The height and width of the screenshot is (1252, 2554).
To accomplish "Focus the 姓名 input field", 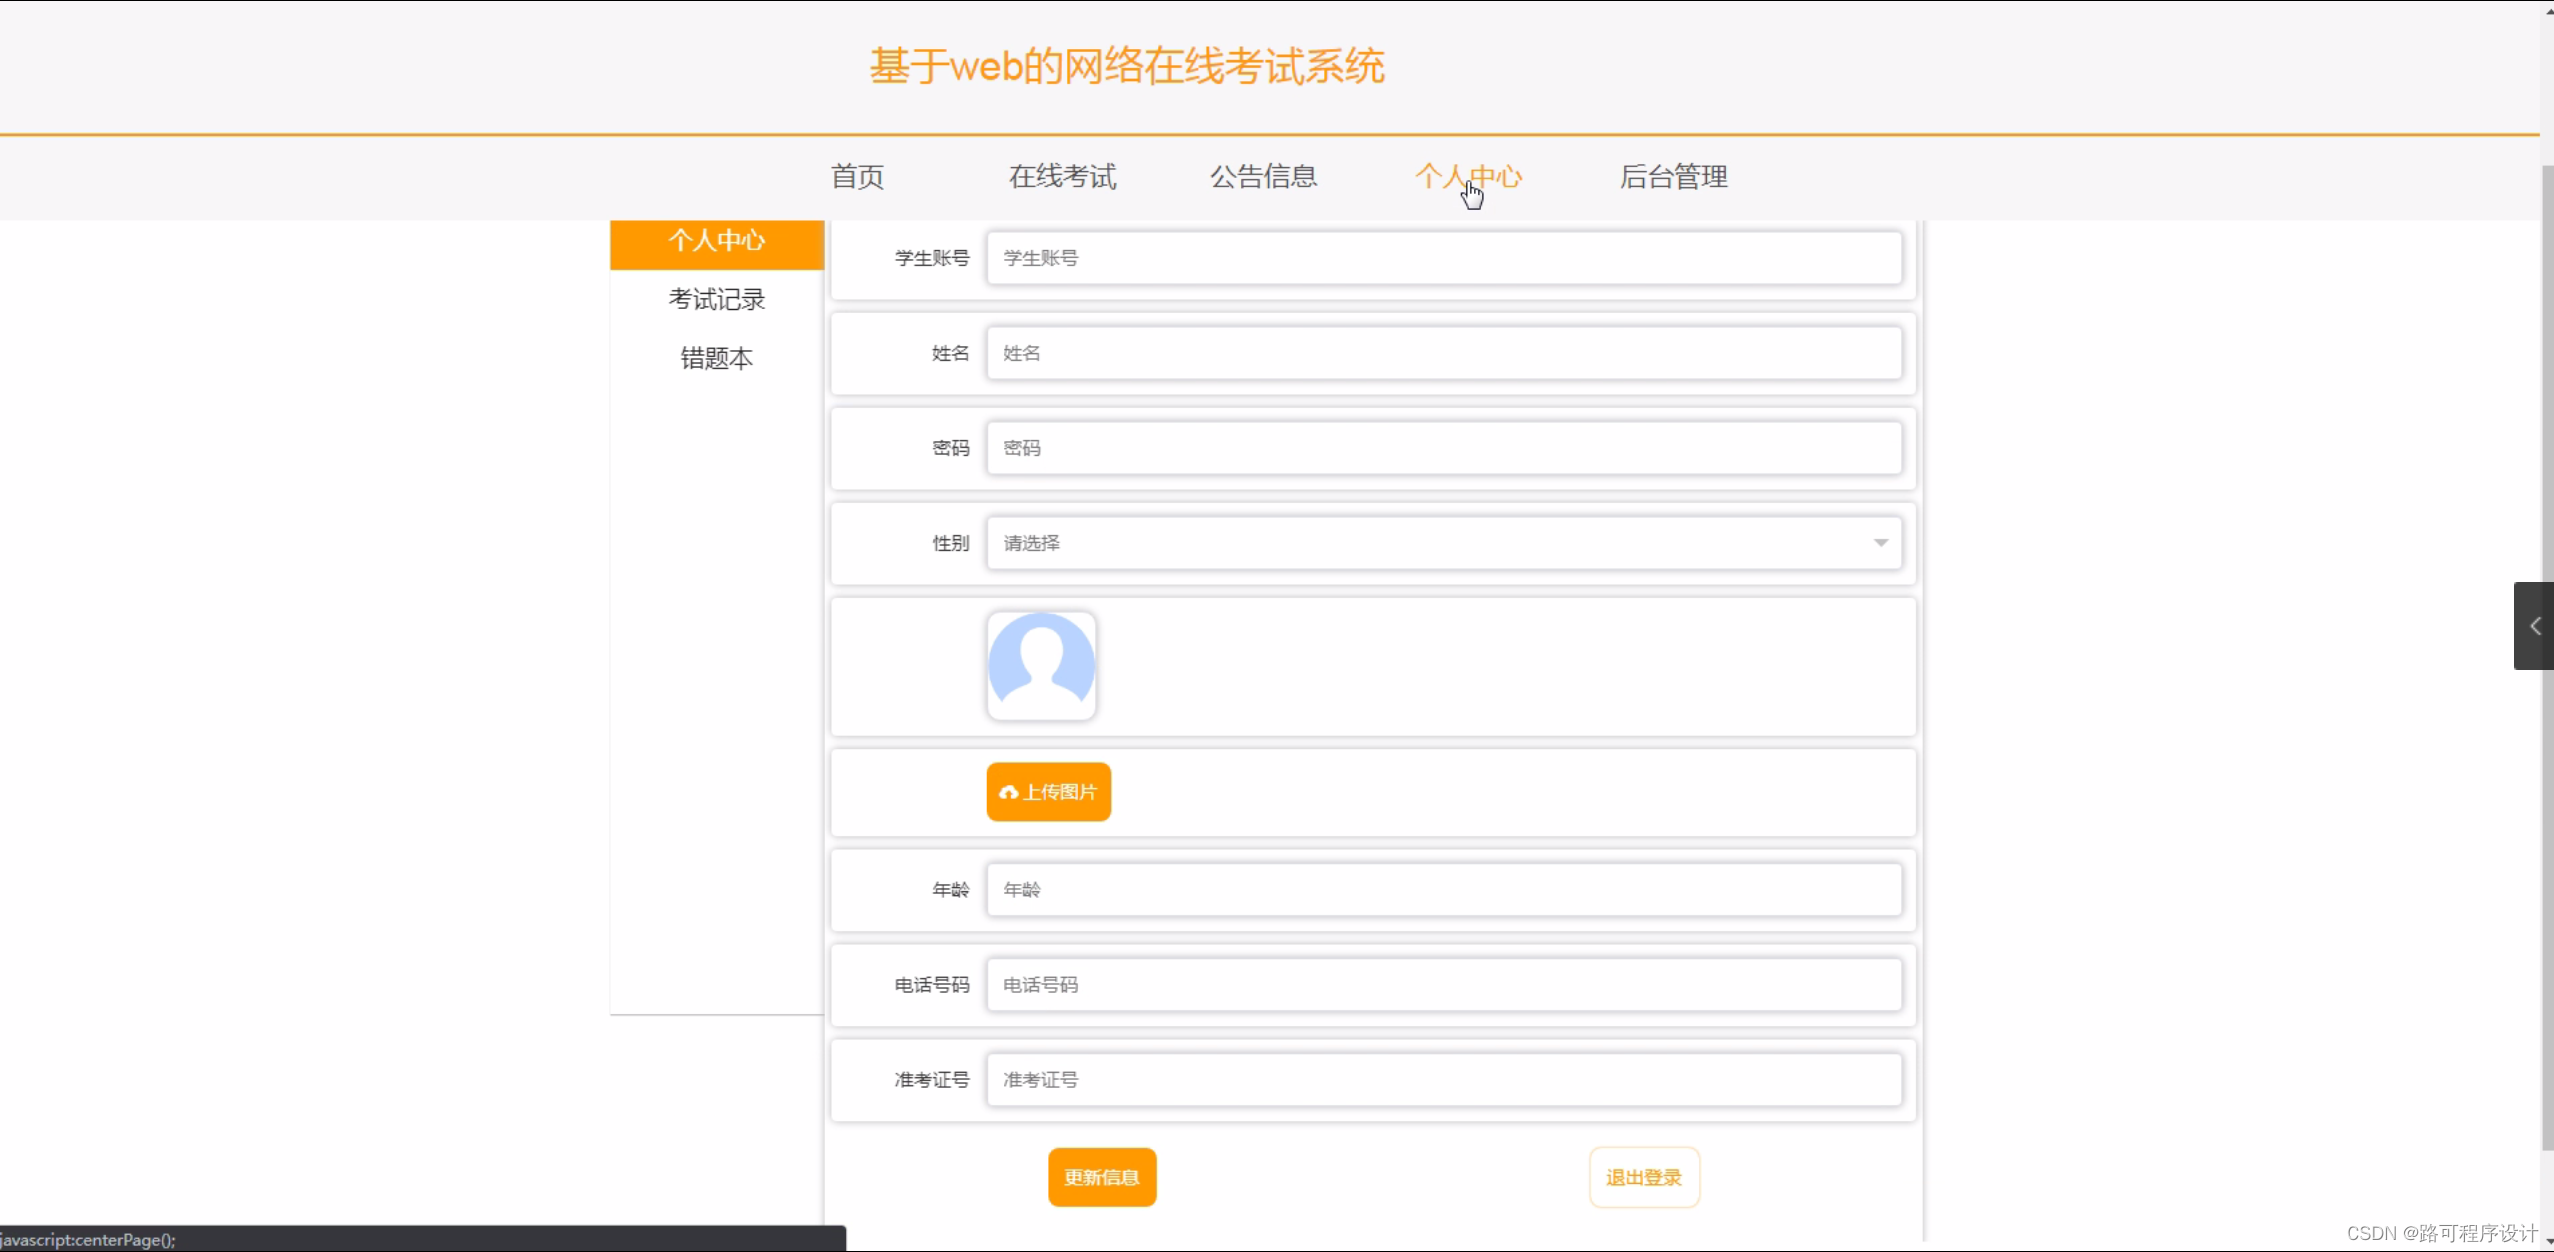I will point(1444,353).
